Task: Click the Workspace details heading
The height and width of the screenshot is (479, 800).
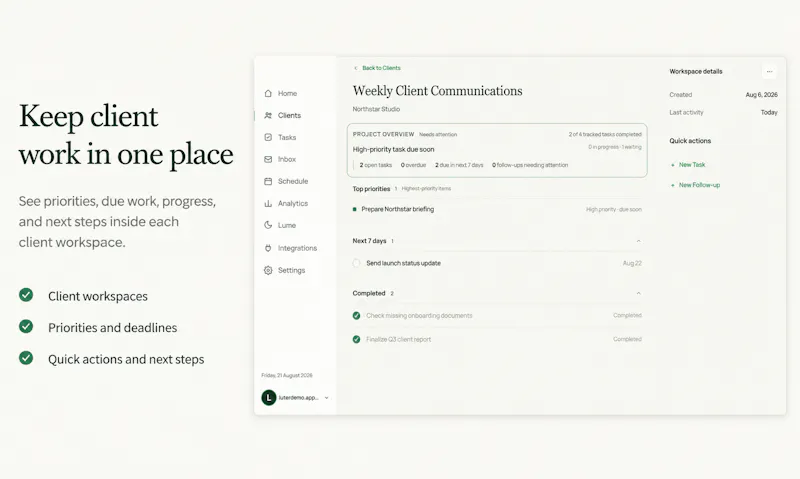Action: [x=696, y=71]
